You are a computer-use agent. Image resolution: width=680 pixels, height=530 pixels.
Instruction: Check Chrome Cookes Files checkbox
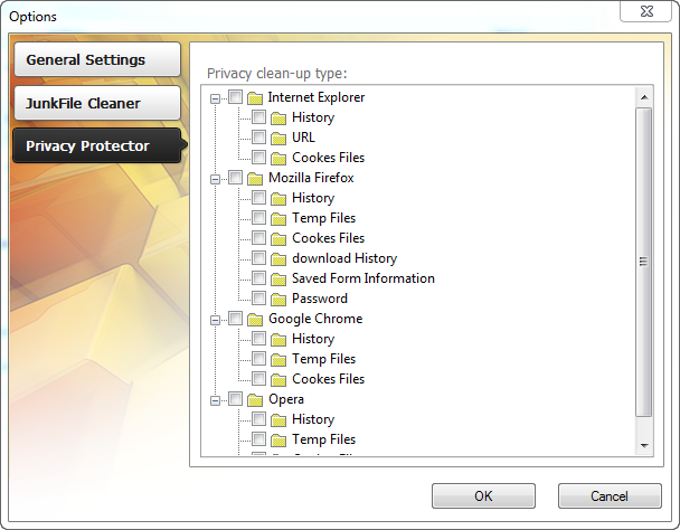pyautogui.click(x=259, y=378)
